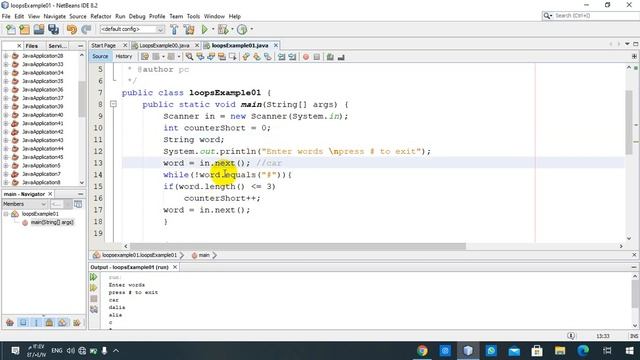Toggle Show Non-Public Members filter in Navigator
Screen dimensions: 640x360
(49, 322)
